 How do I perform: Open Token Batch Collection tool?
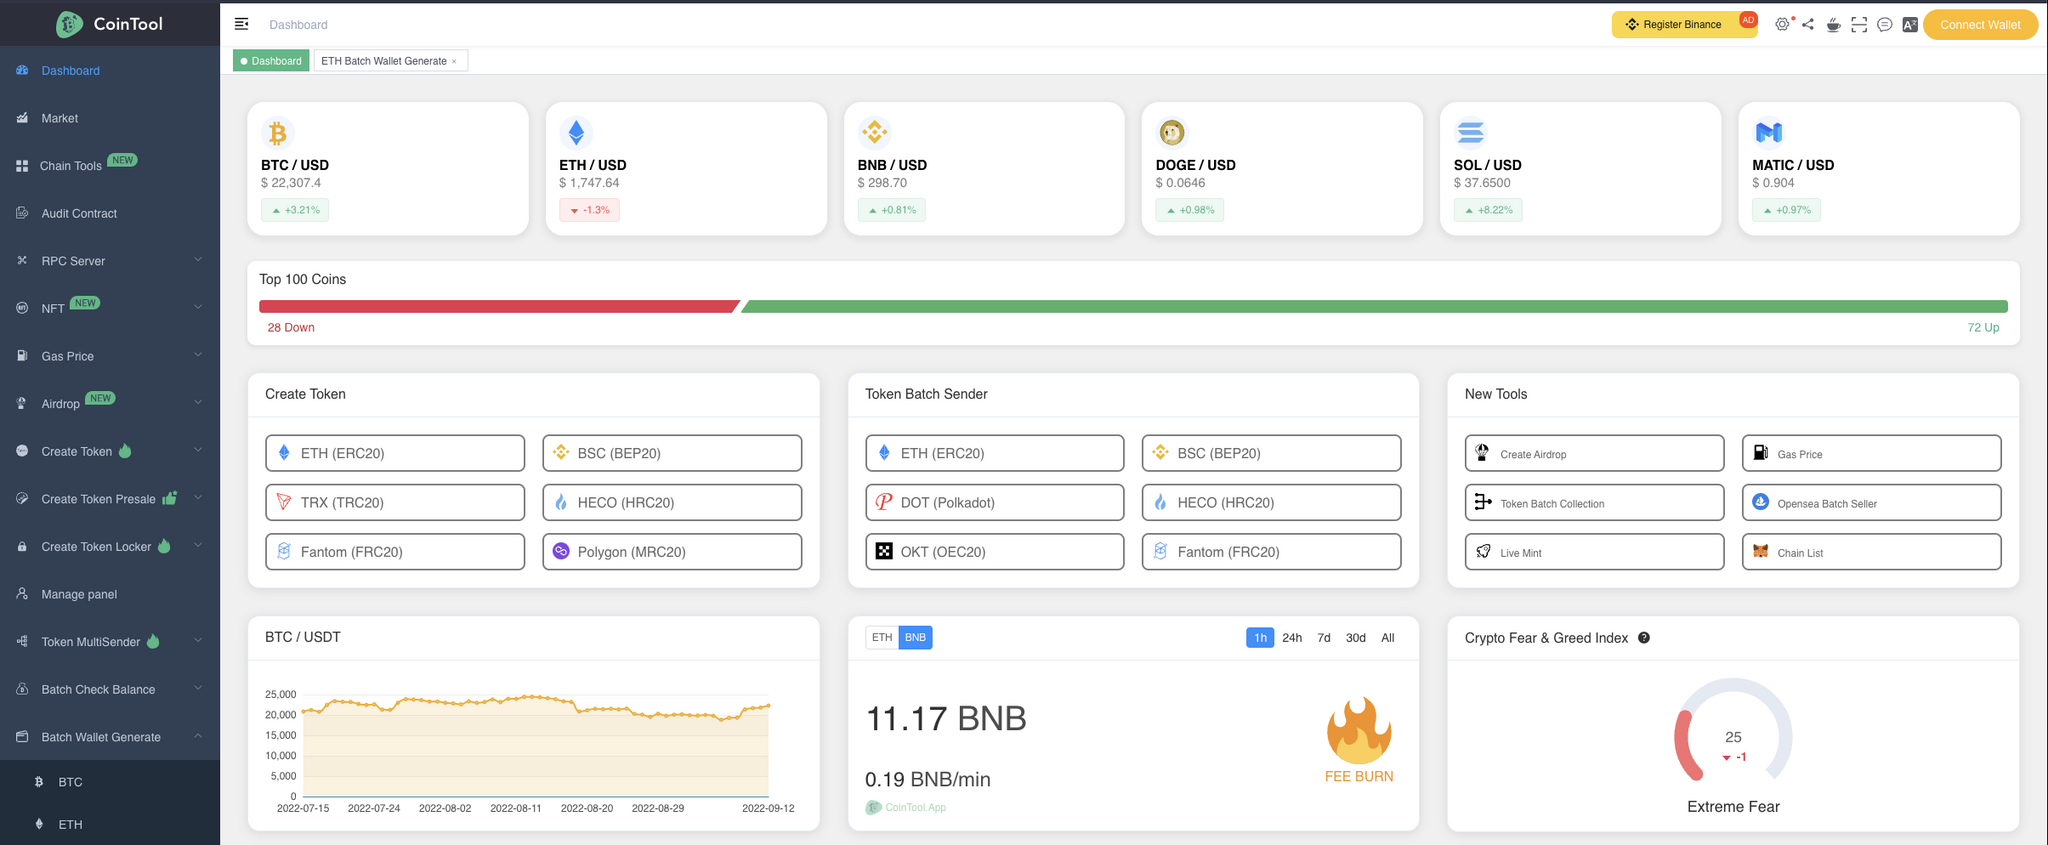pos(1594,502)
